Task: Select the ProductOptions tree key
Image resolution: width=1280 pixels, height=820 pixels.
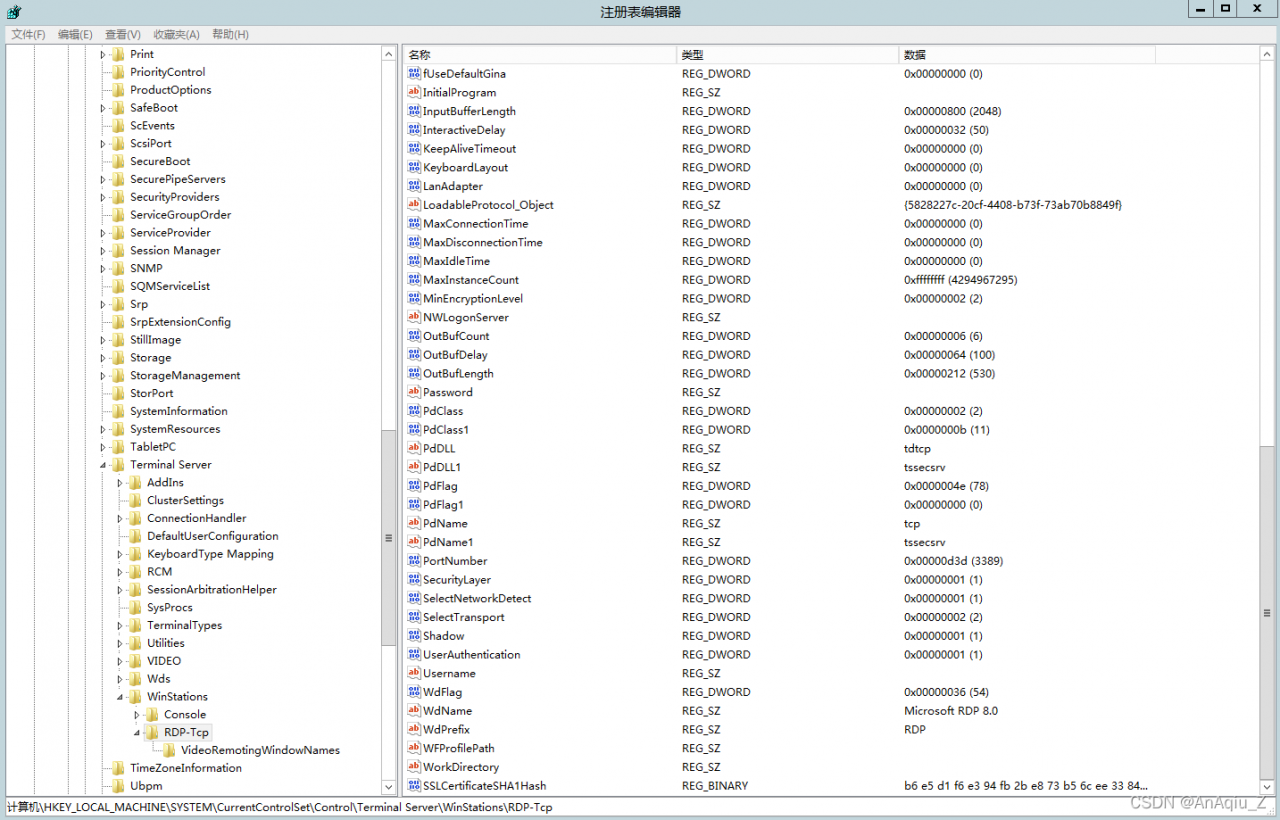Action: tap(171, 90)
